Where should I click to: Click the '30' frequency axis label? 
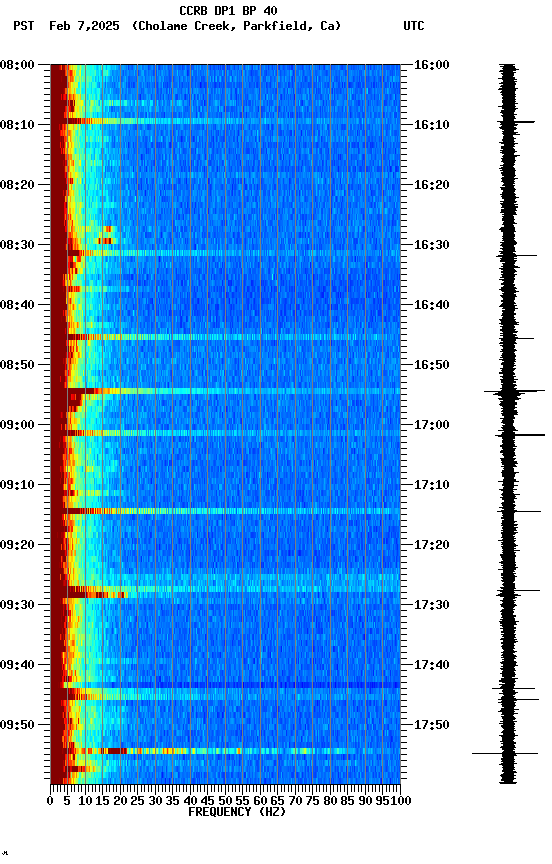click(x=155, y=802)
